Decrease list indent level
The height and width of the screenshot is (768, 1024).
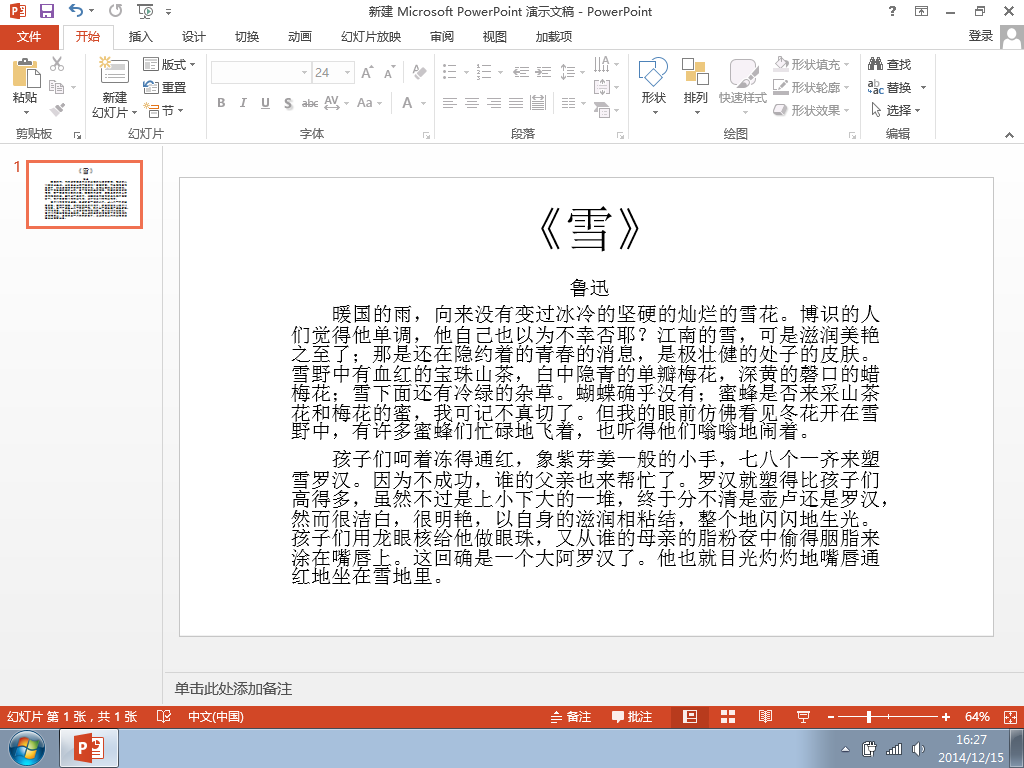[520, 72]
